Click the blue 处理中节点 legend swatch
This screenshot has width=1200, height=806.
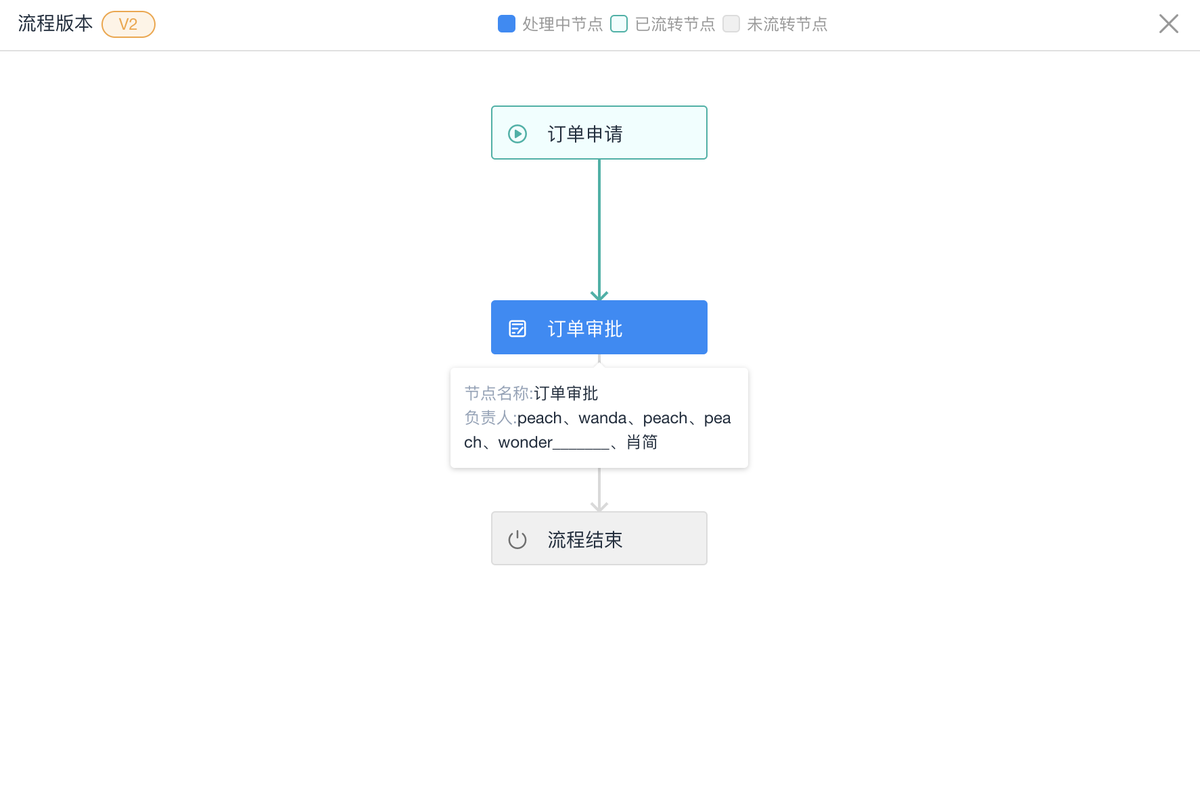tap(507, 24)
